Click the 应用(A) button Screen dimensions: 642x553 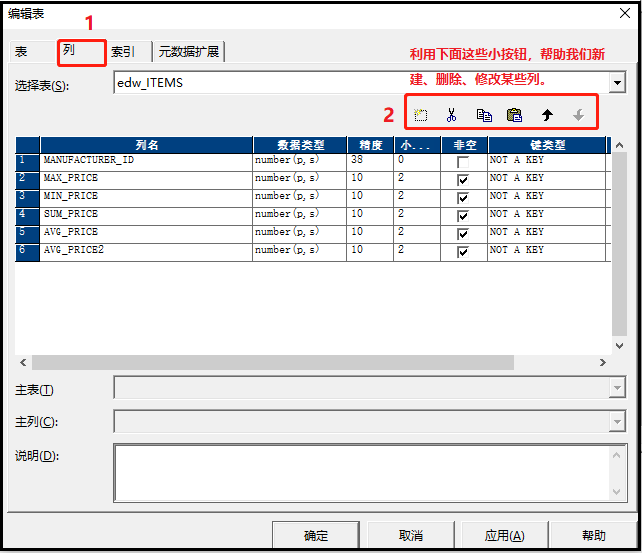pos(504,535)
